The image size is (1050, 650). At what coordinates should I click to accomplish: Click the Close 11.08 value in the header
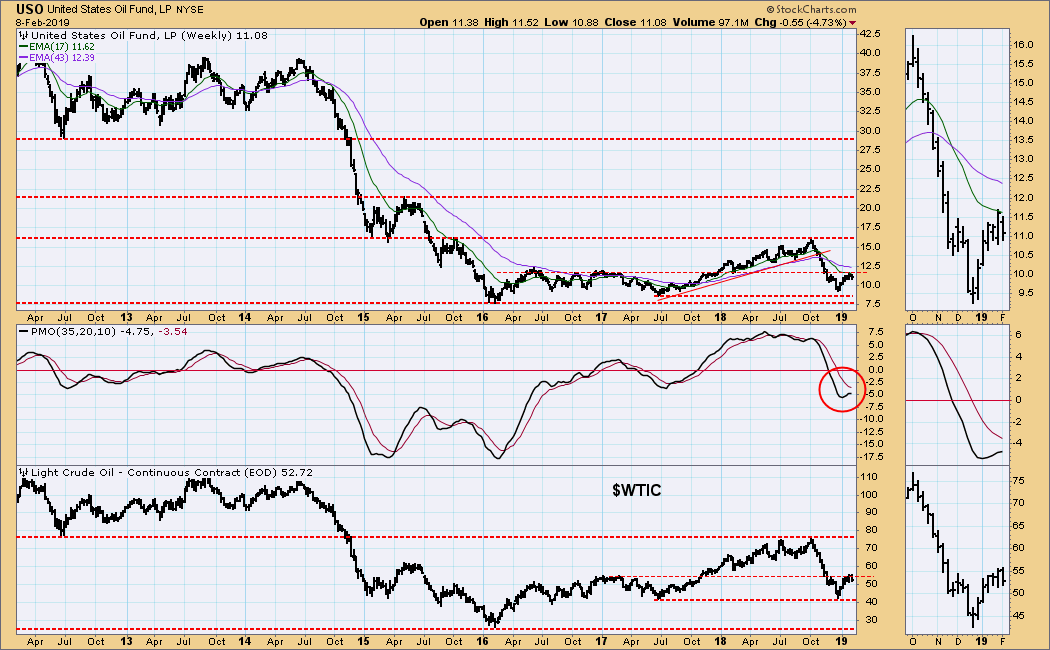(x=635, y=22)
